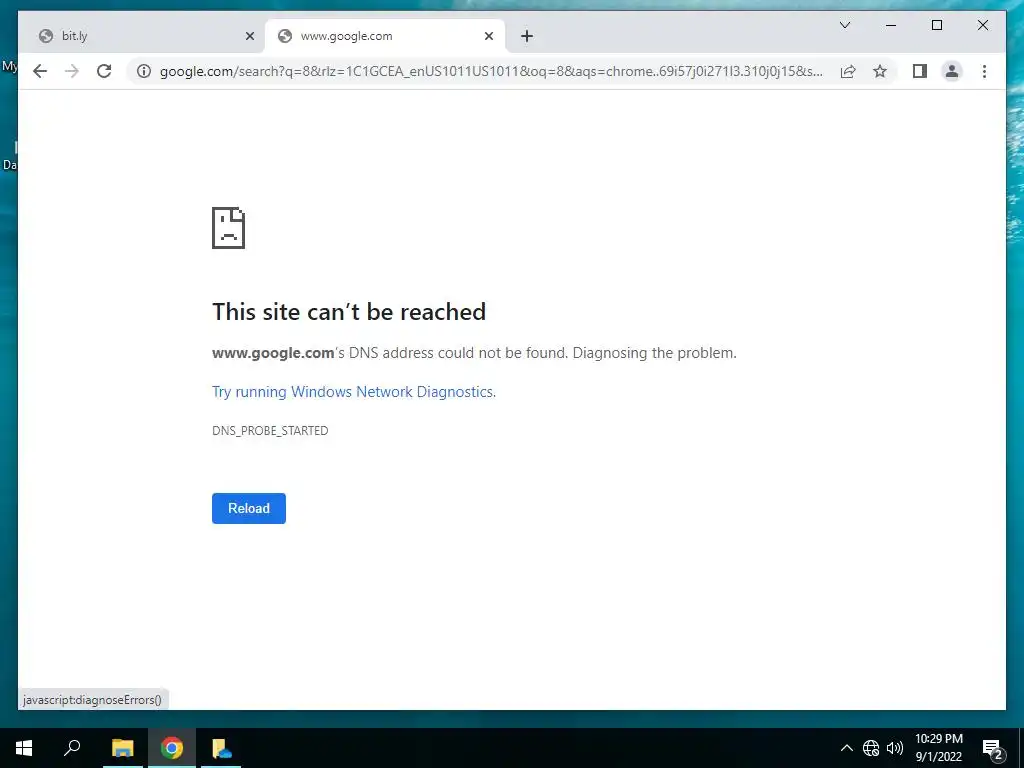Close the www.google.com tab
This screenshot has height=768, width=1024.
pos(488,37)
